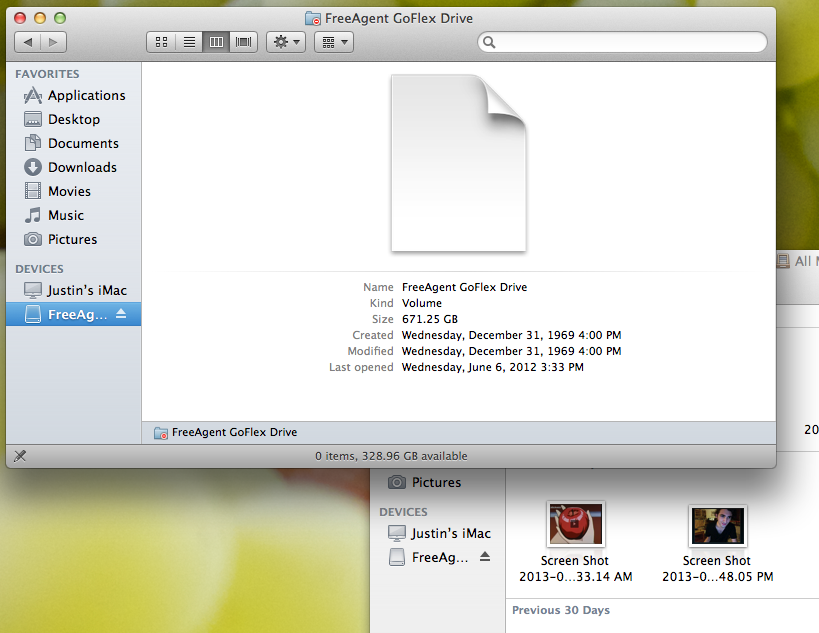Select FreeAg... drive in background window
819x633 pixels.
[x=440, y=558]
